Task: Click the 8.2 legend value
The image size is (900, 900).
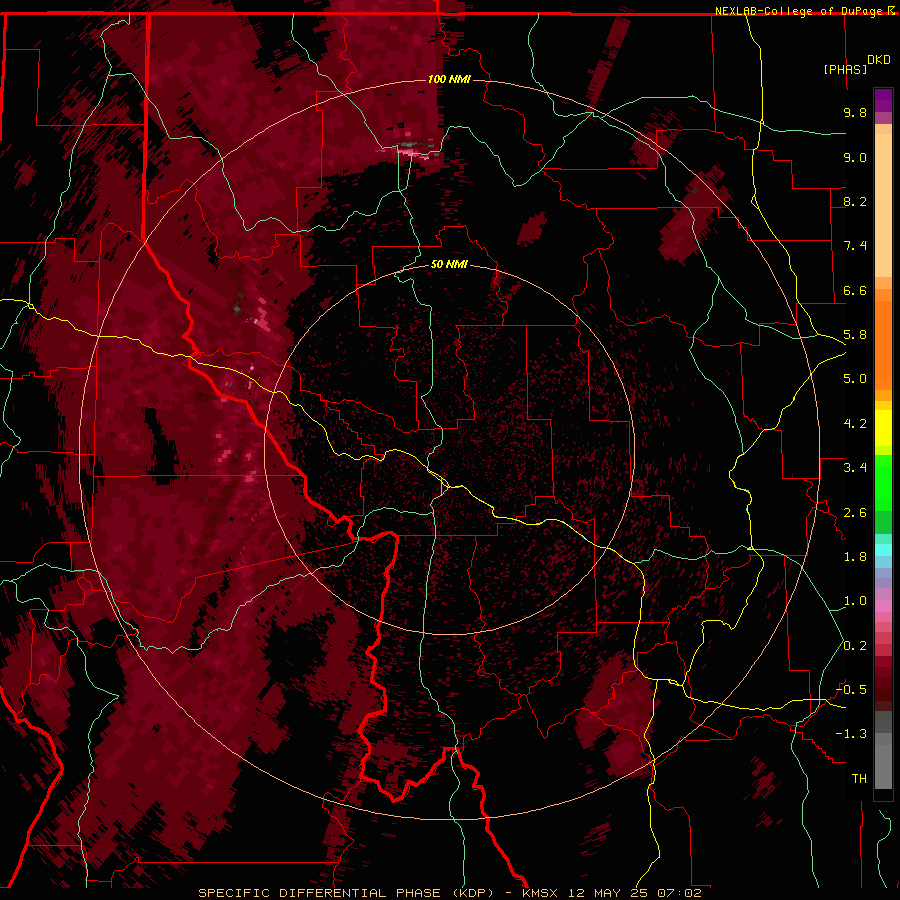Action: pos(855,201)
